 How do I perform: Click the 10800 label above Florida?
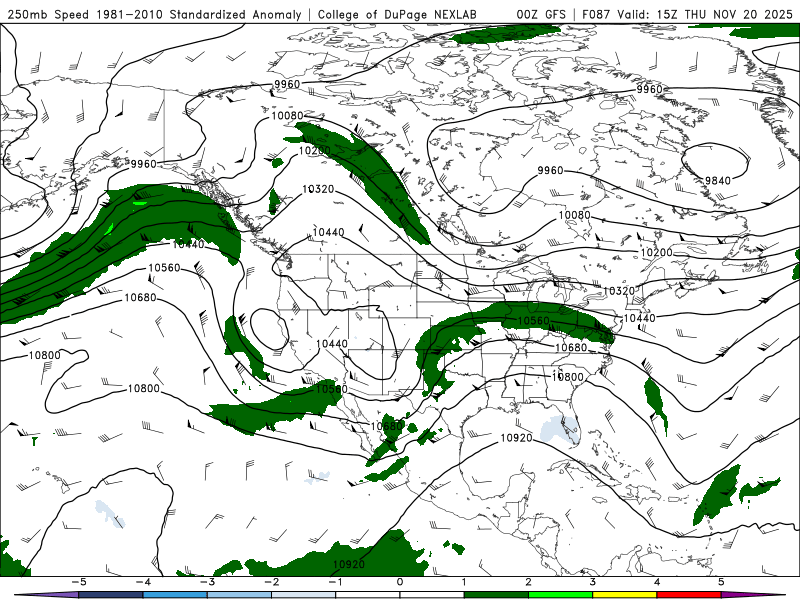coord(567,377)
